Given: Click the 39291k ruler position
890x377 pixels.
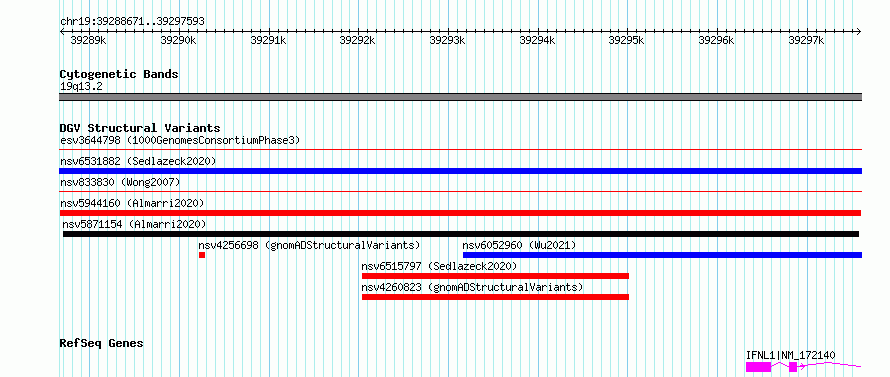Looking at the screenshot, I should 268,40.
